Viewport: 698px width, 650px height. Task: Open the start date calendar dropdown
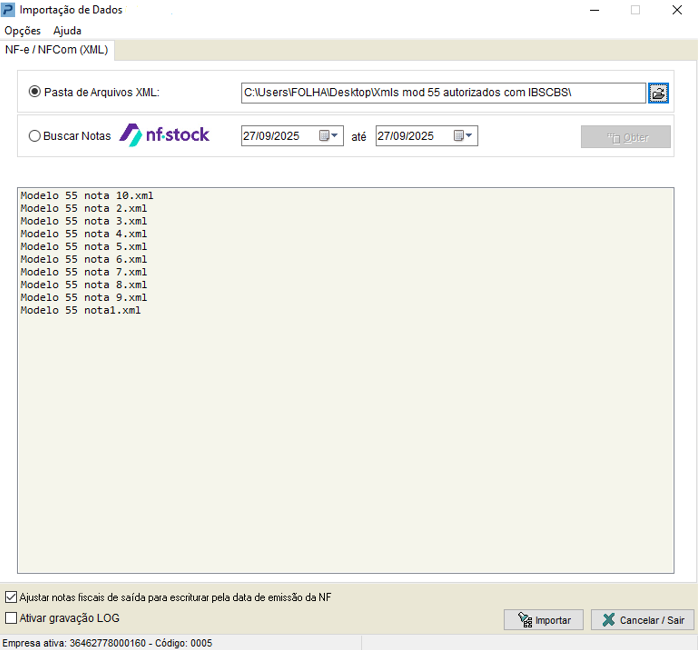click(329, 135)
